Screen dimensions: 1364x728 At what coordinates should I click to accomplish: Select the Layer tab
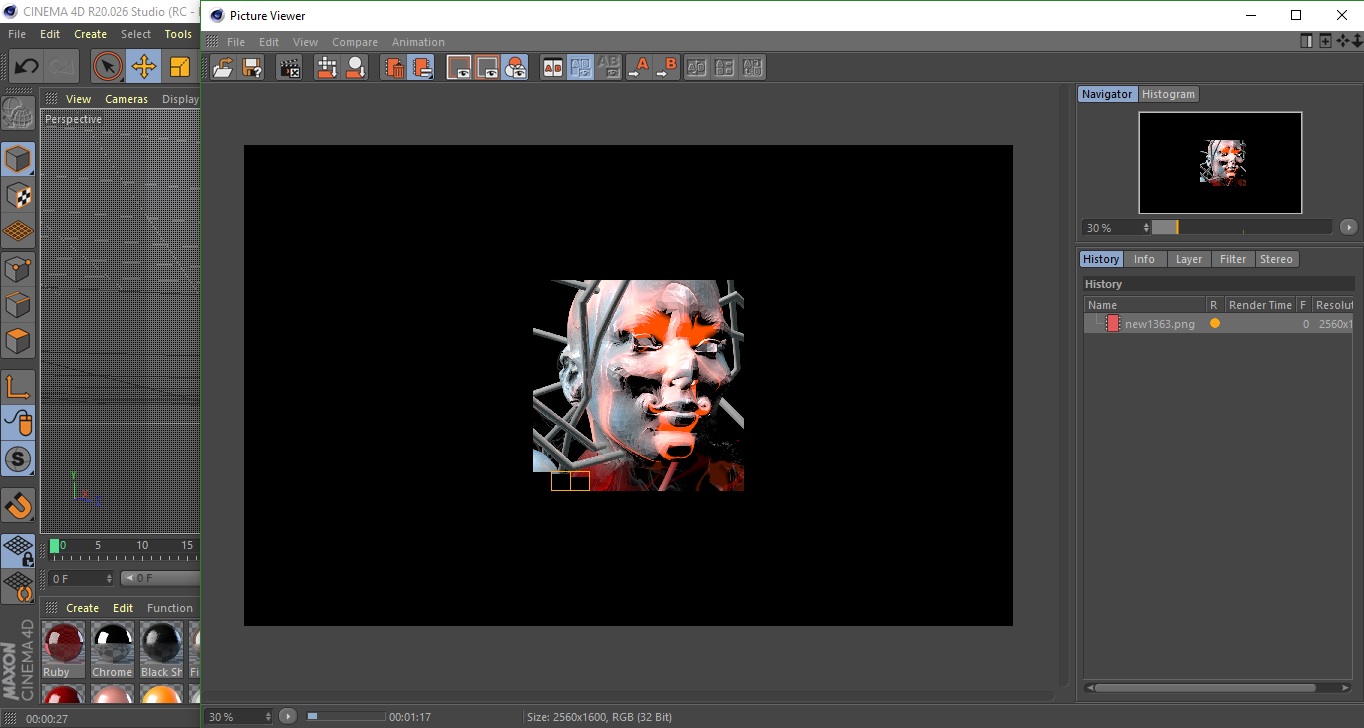pos(1188,259)
